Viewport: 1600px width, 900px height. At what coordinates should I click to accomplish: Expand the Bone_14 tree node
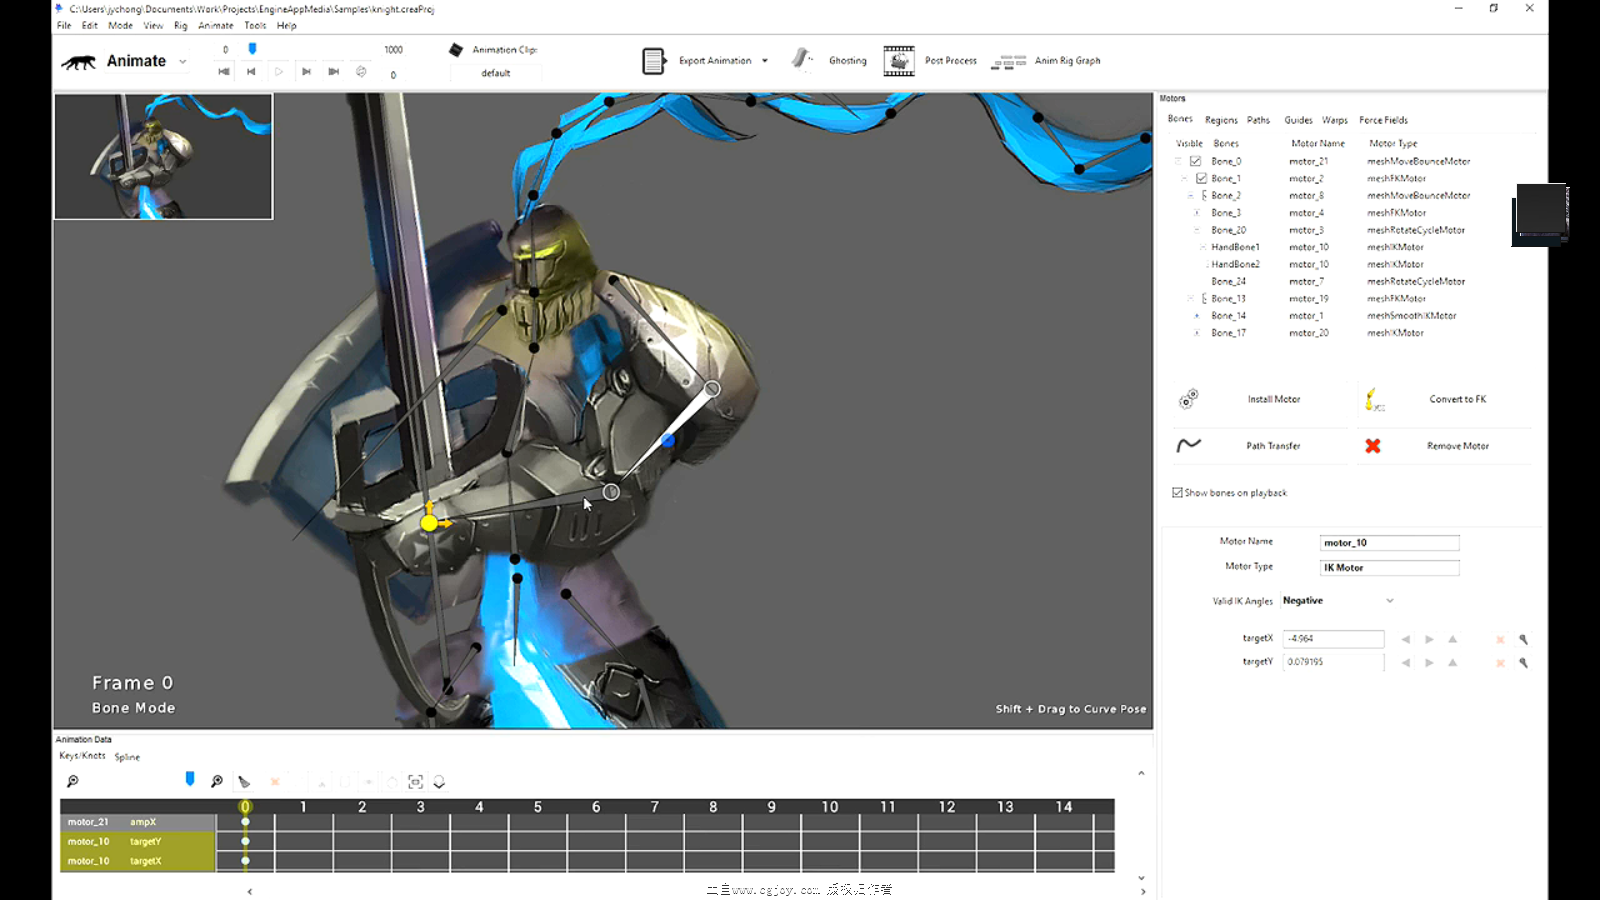1196,315
